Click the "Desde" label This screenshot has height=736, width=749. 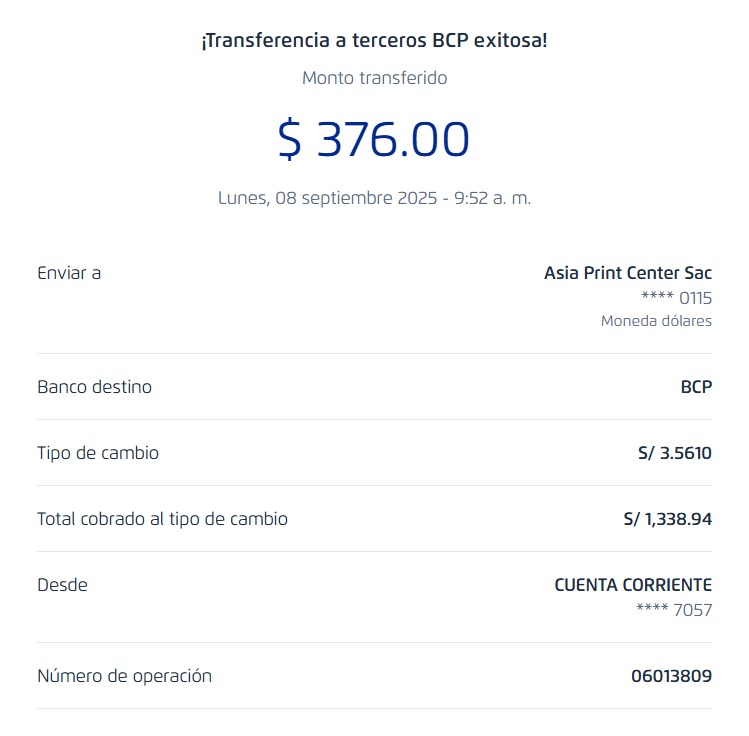pos(62,584)
